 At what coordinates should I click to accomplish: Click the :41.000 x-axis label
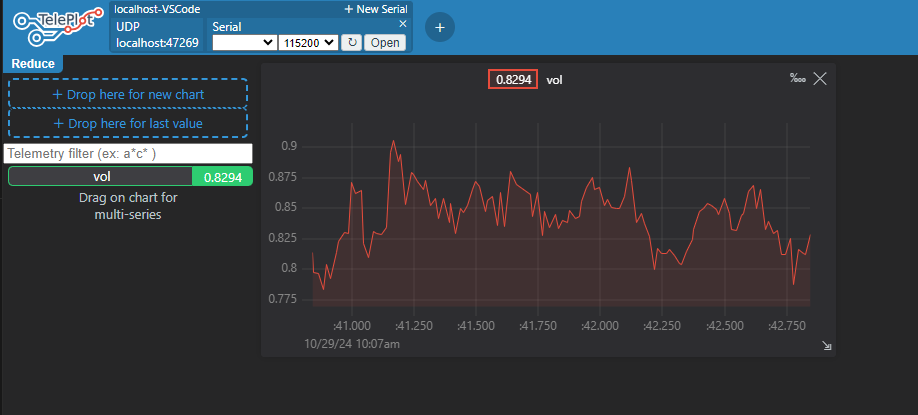(x=352, y=326)
